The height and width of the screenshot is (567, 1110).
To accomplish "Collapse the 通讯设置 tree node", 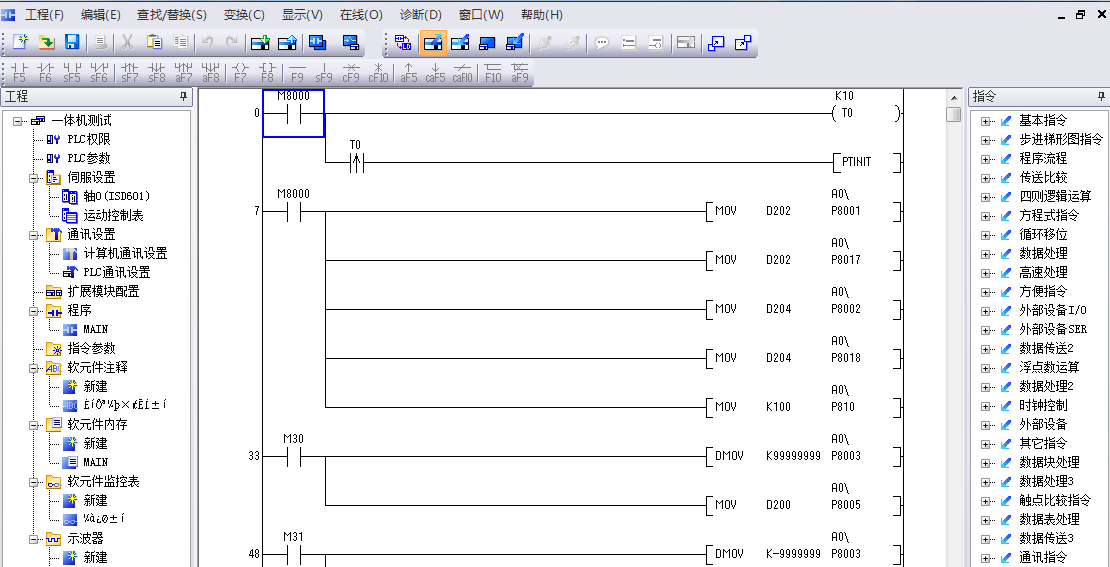I will click(x=34, y=234).
